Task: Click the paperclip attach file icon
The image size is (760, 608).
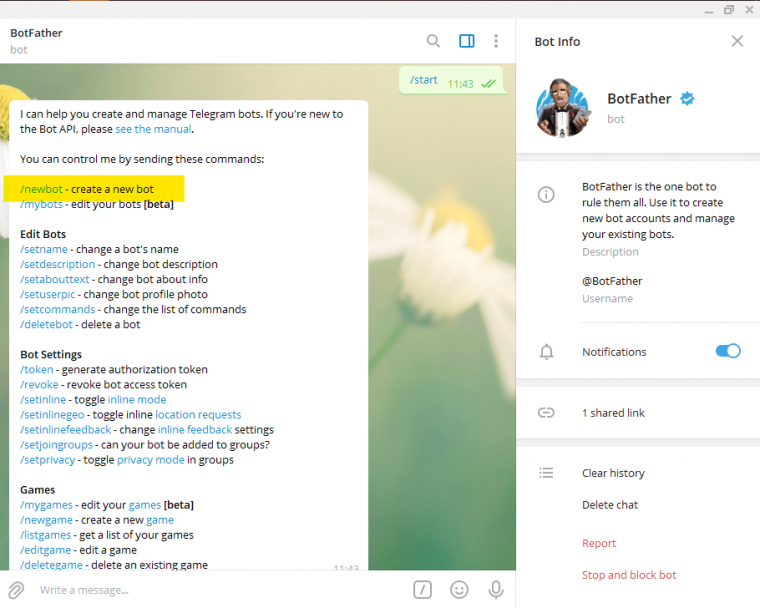Action: point(16,590)
